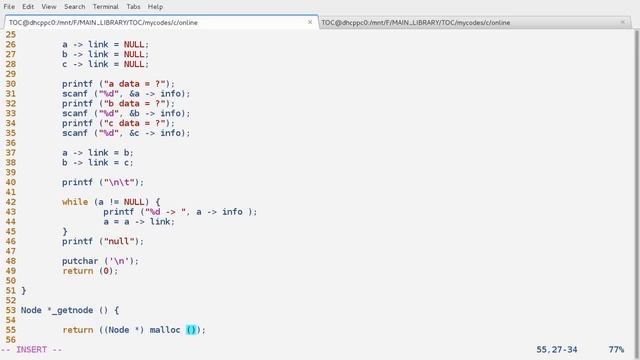Image resolution: width=640 pixels, height=360 pixels.
Task: Select the first terminal tab
Action: pos(161,22)
